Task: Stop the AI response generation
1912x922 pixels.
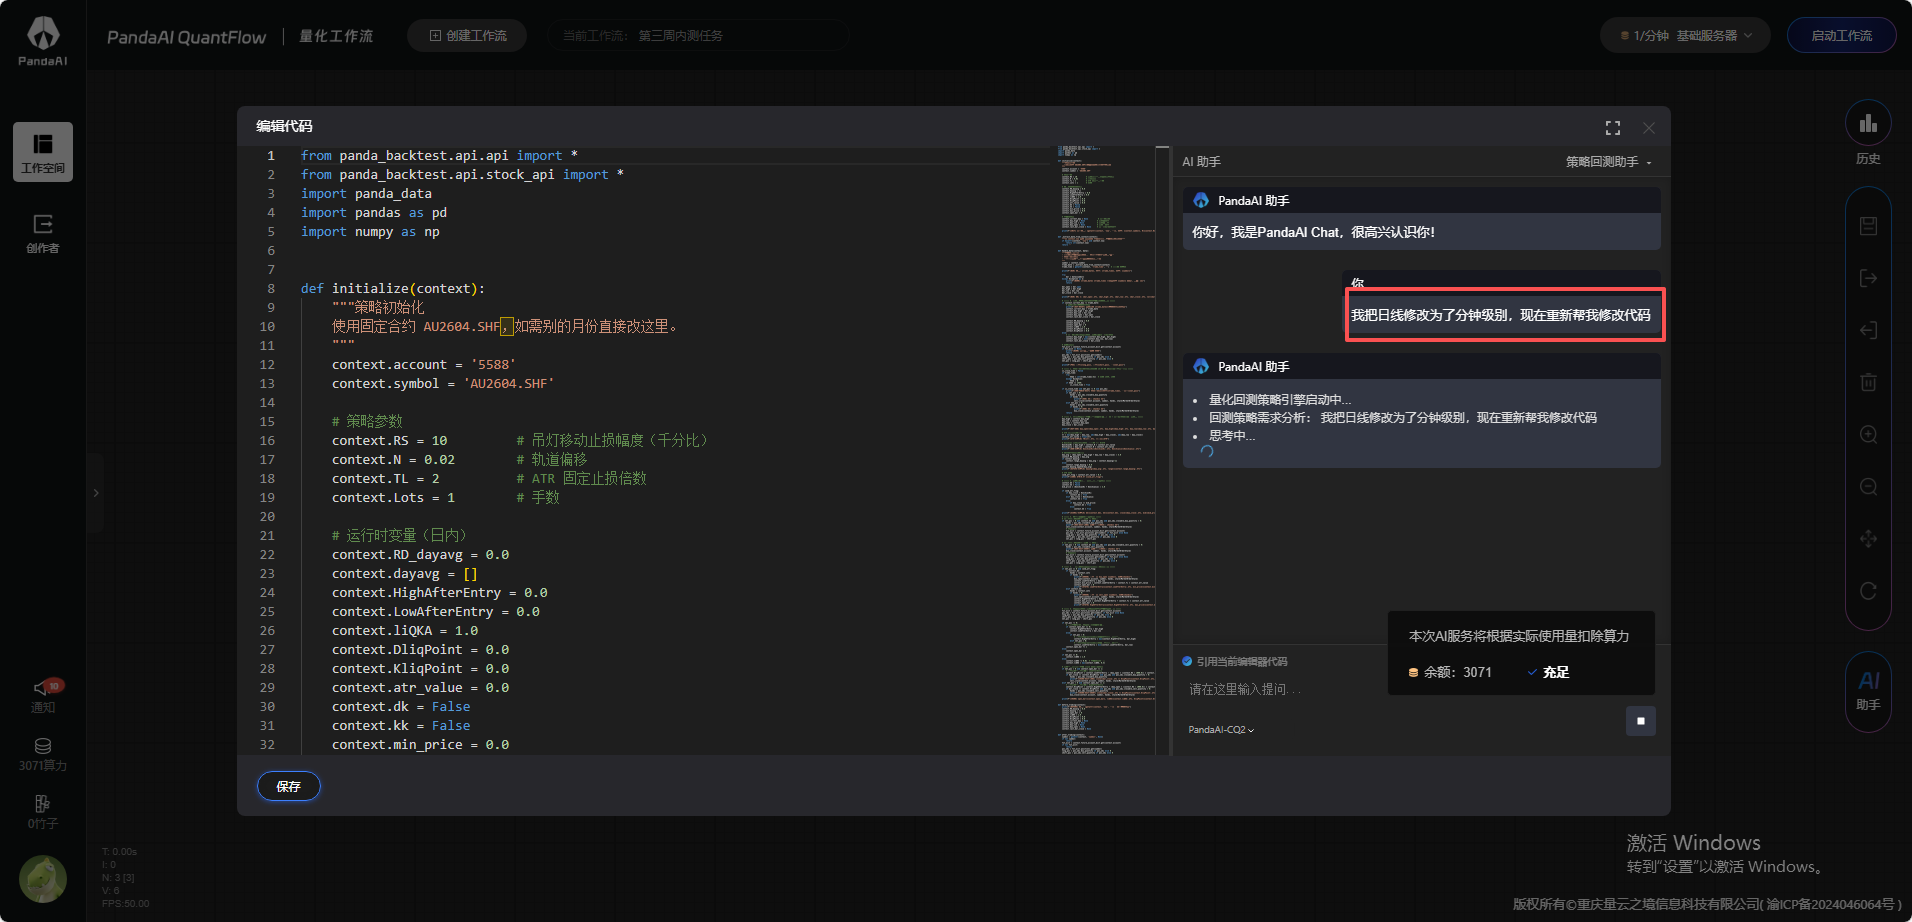Action: coord(1641,721)
